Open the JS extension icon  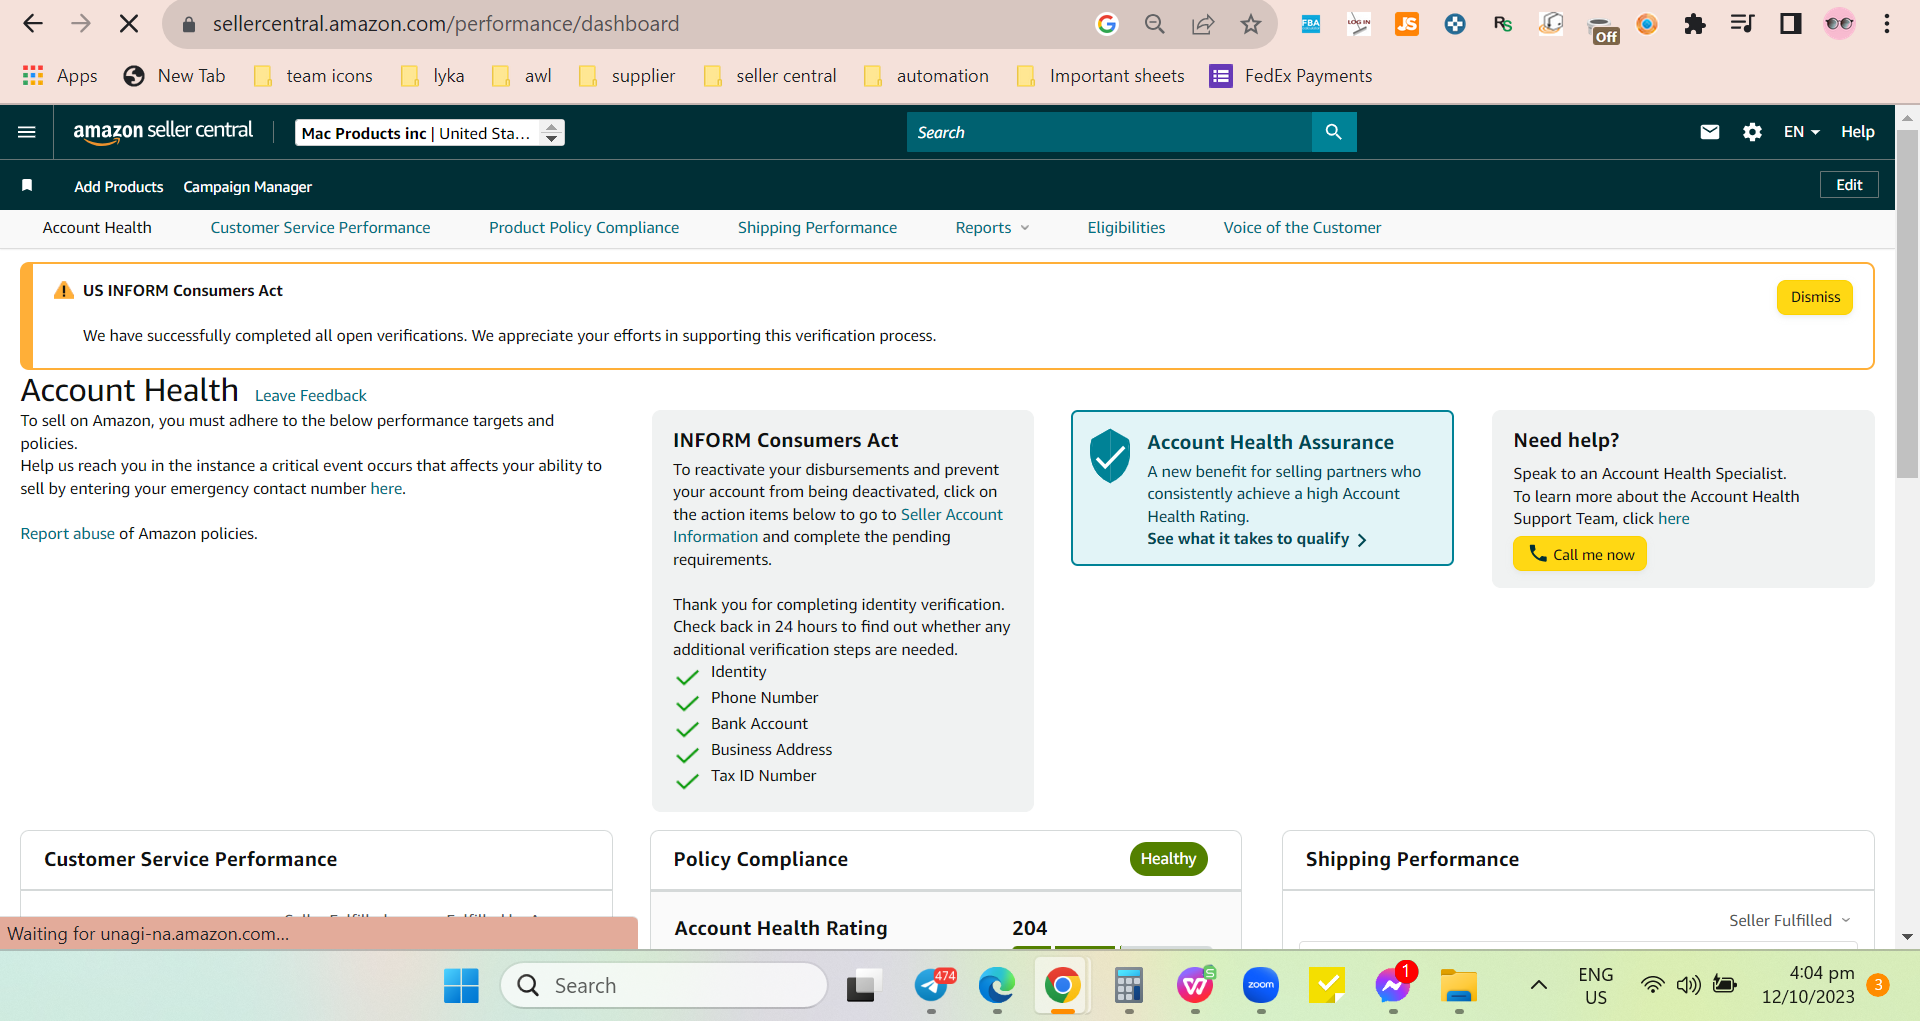1407,24
